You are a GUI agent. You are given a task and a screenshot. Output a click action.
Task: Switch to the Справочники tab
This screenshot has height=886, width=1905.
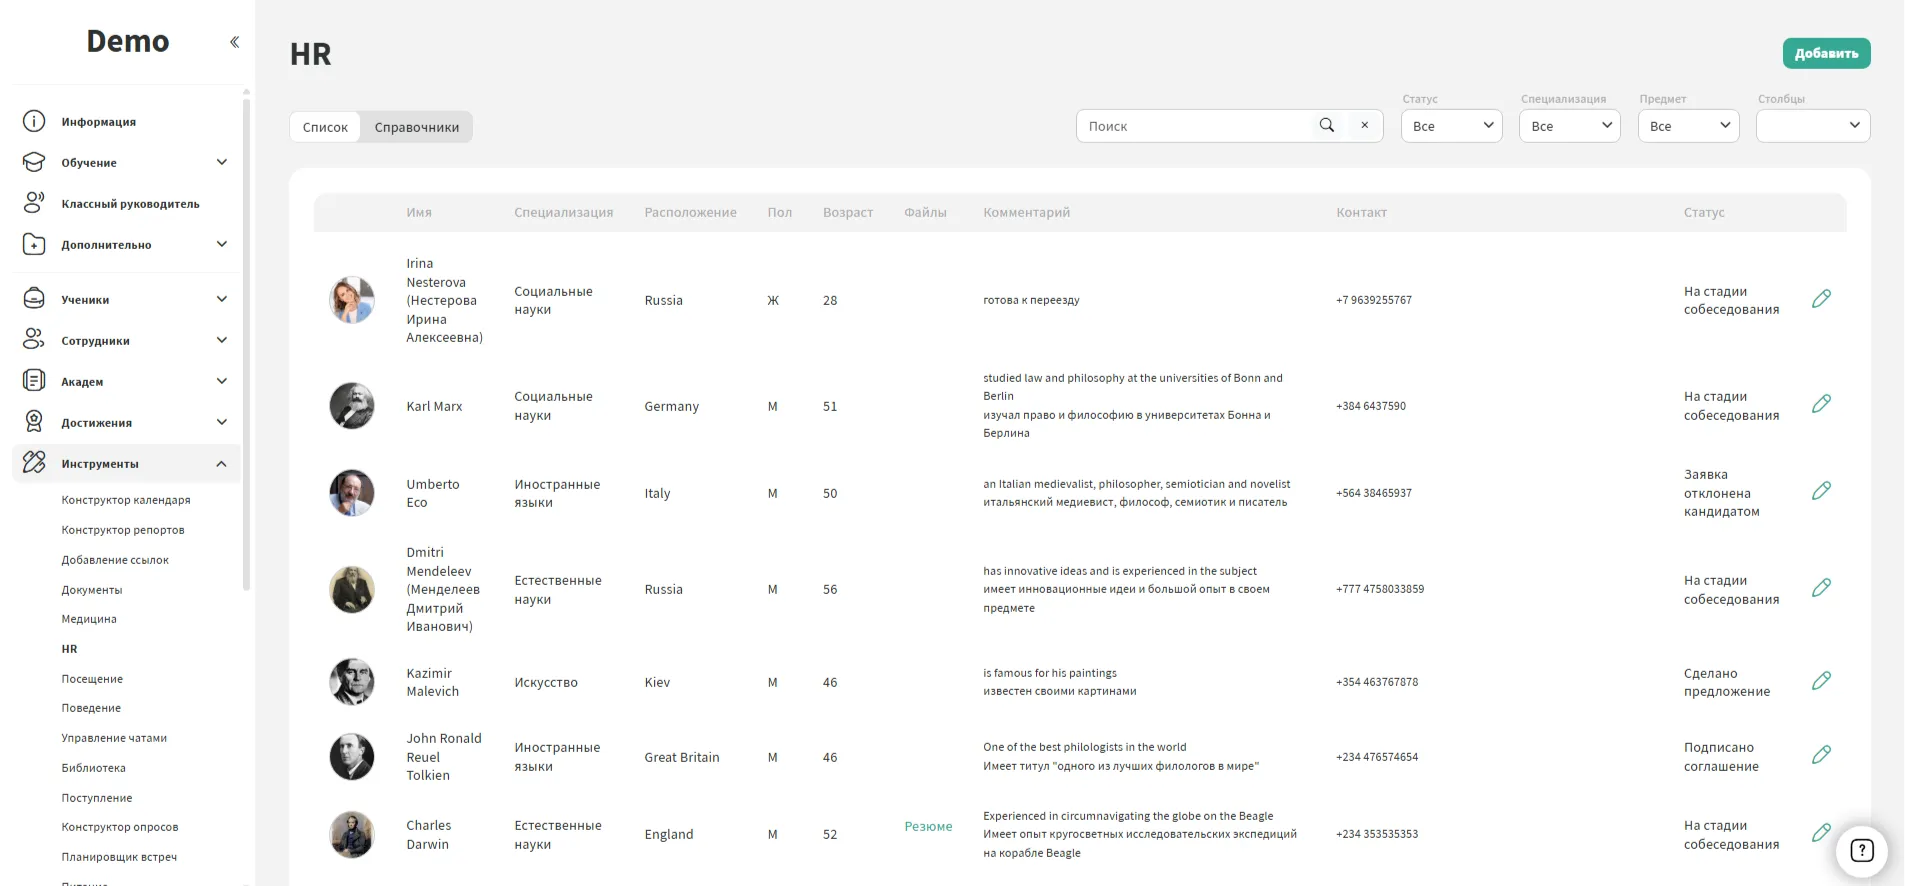coord(417,127)
